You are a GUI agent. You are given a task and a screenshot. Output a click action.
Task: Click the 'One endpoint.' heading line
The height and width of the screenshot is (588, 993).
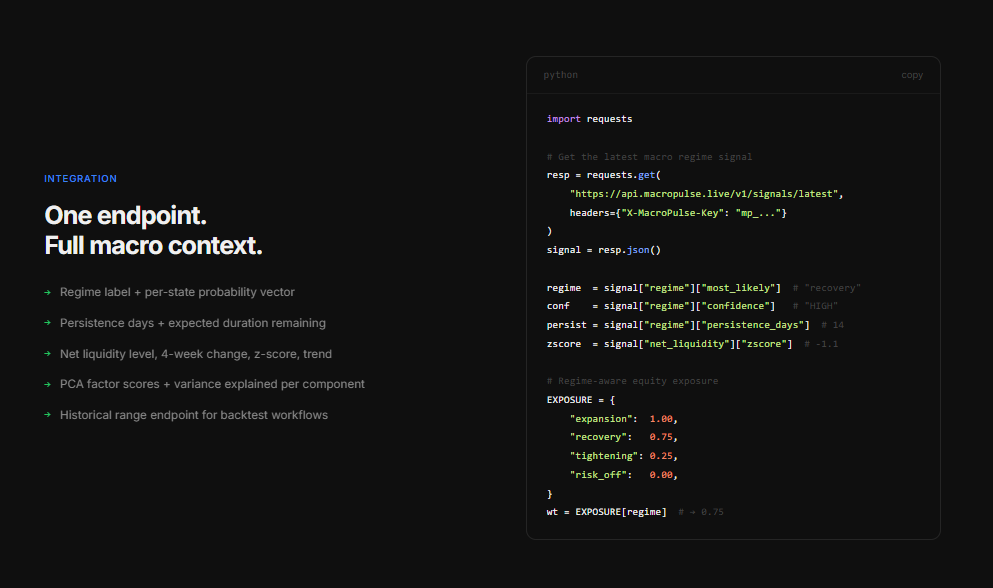coord(125,216)
